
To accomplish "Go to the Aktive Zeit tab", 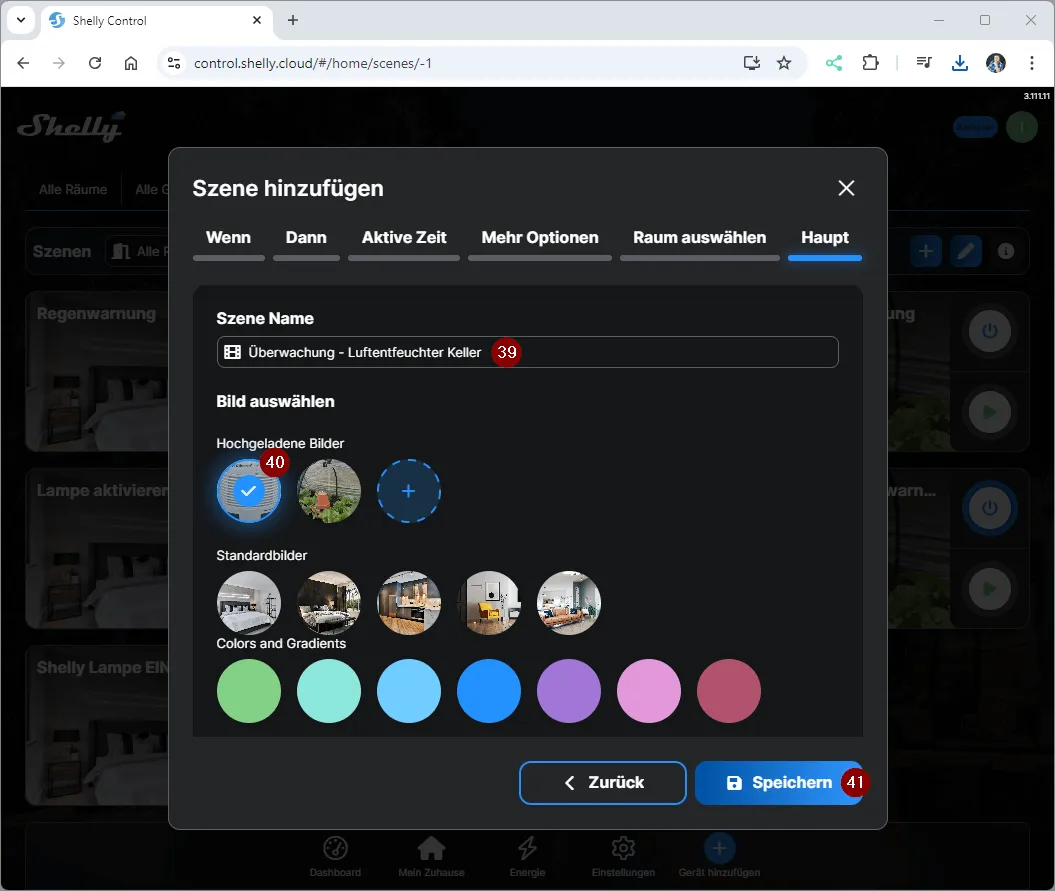I will coord(404,238).
